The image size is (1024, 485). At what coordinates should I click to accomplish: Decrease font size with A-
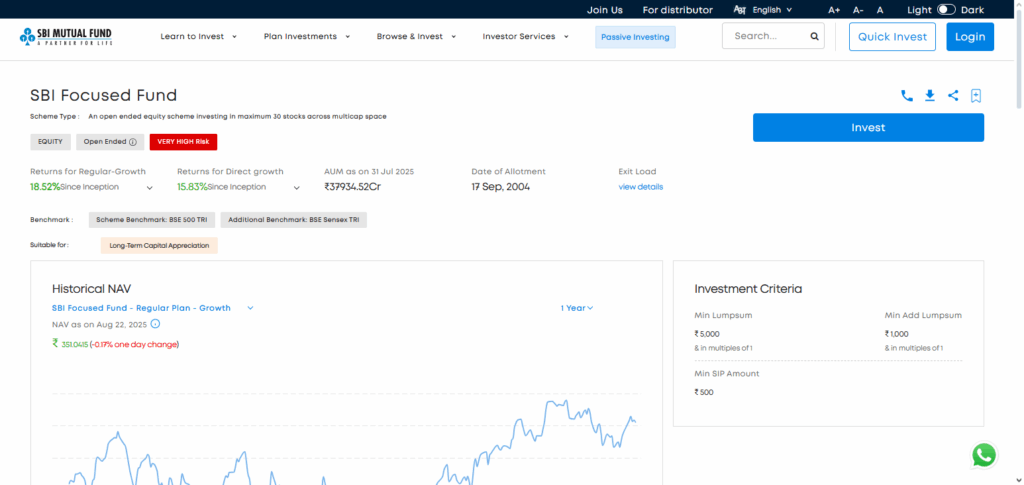(x=858, y=10)
